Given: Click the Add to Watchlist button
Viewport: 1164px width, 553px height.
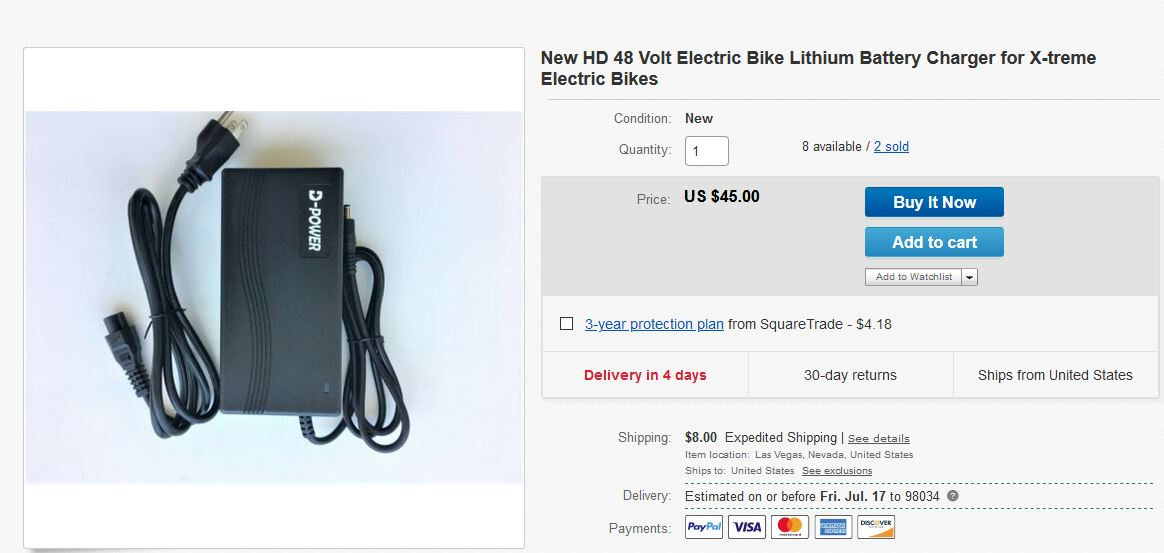Looking at the screenshot, I should point(913,277).
